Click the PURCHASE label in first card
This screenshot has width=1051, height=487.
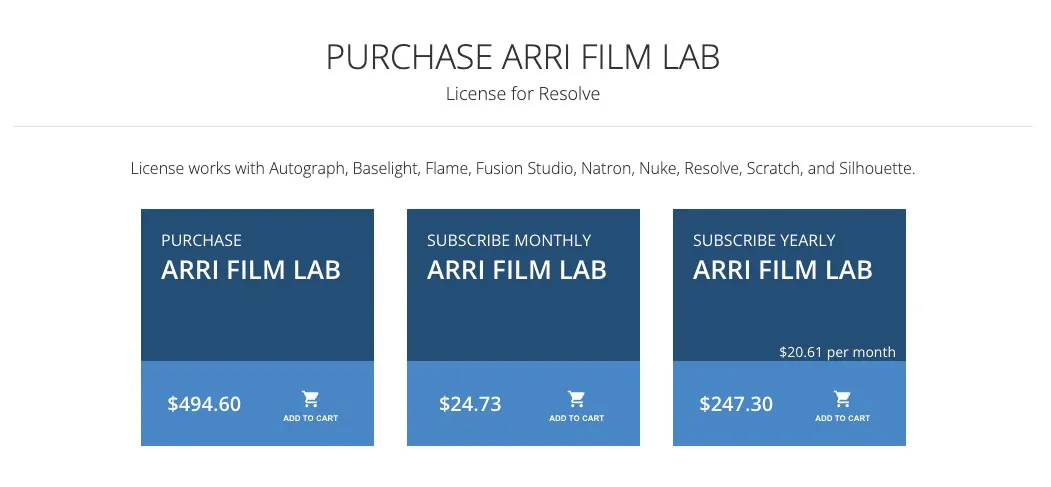[x=201, y=240]
